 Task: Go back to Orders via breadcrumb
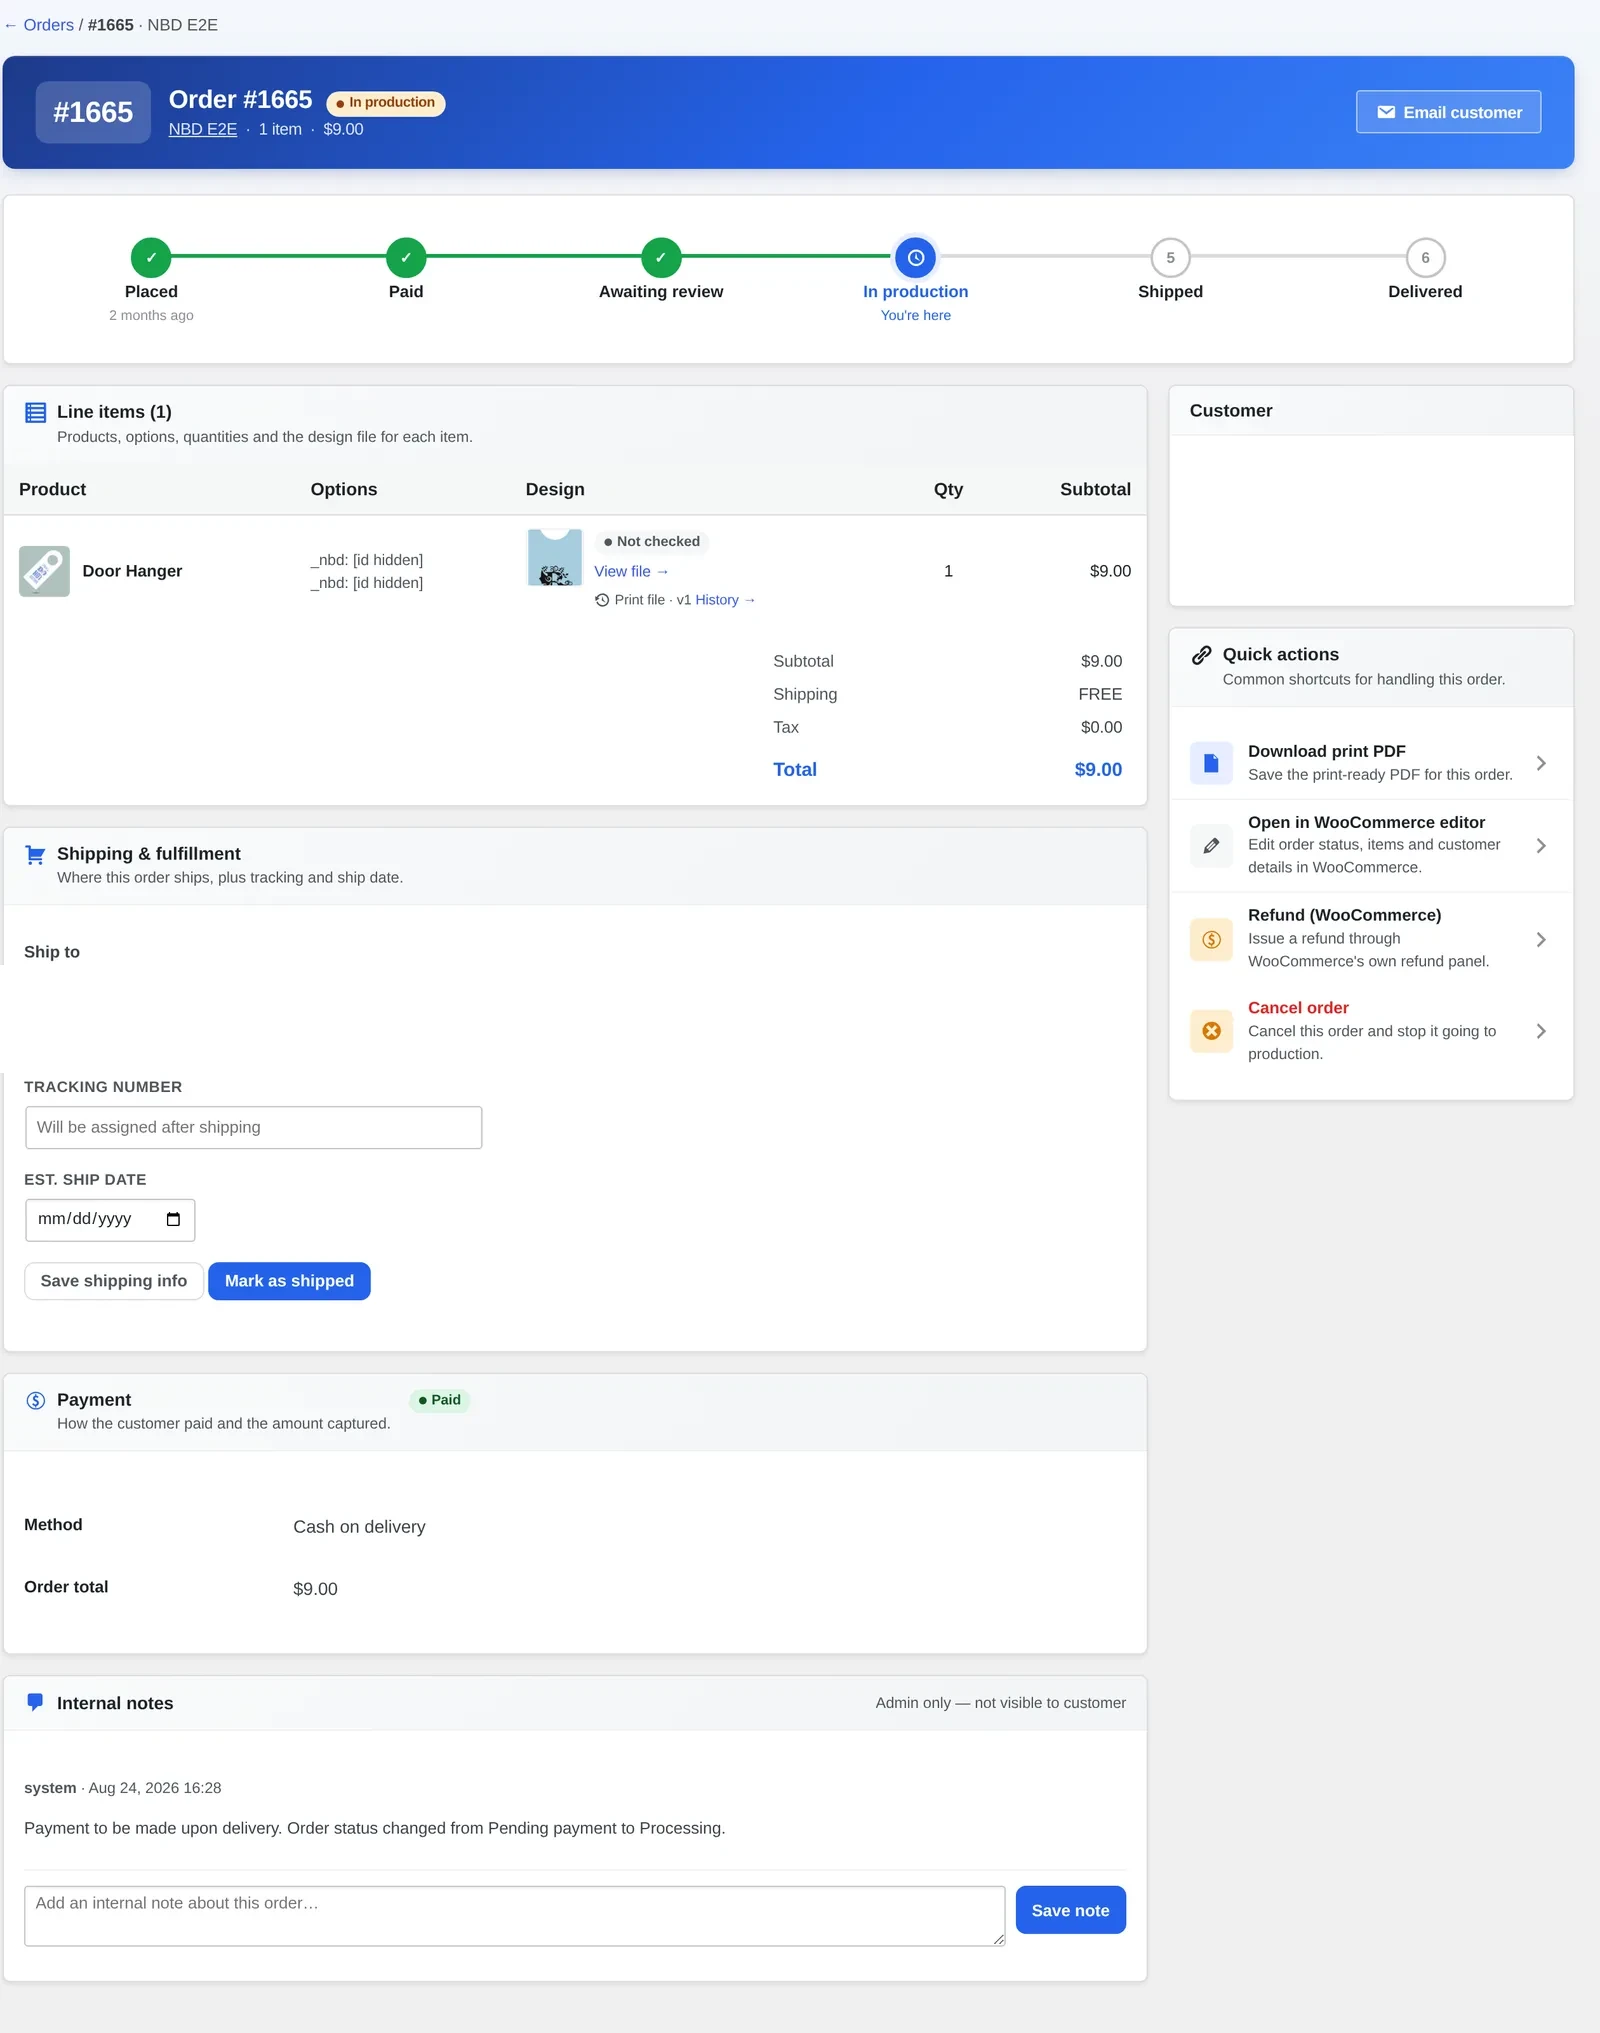[x=40, y=25]
